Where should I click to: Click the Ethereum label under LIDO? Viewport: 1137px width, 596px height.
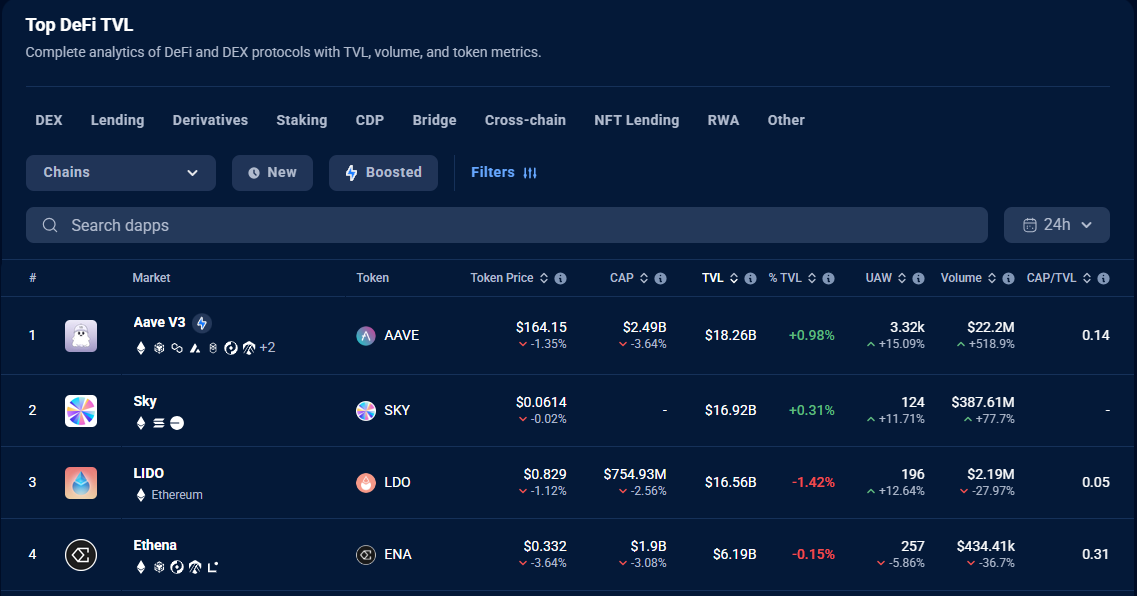(177, 495)
